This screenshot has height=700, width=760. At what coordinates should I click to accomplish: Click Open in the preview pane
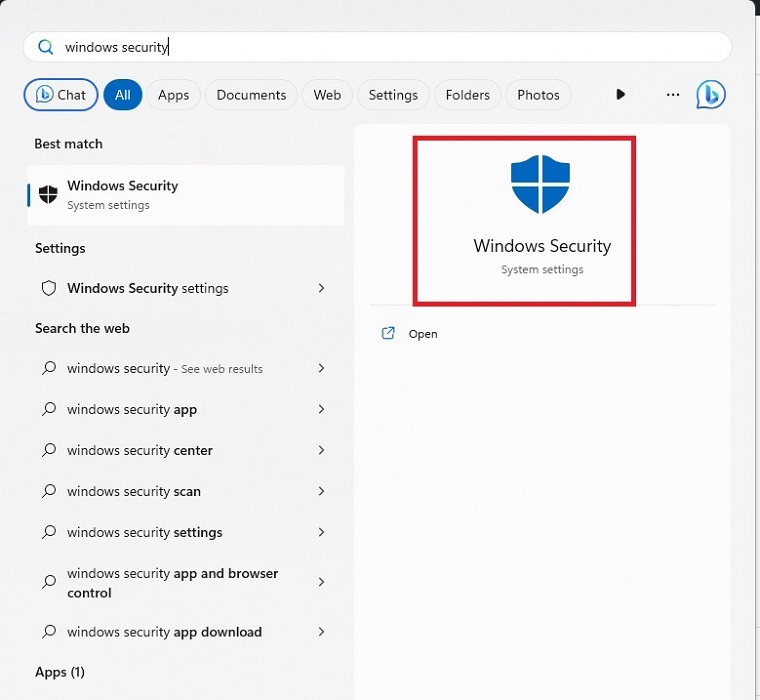(x=423, y=334)
